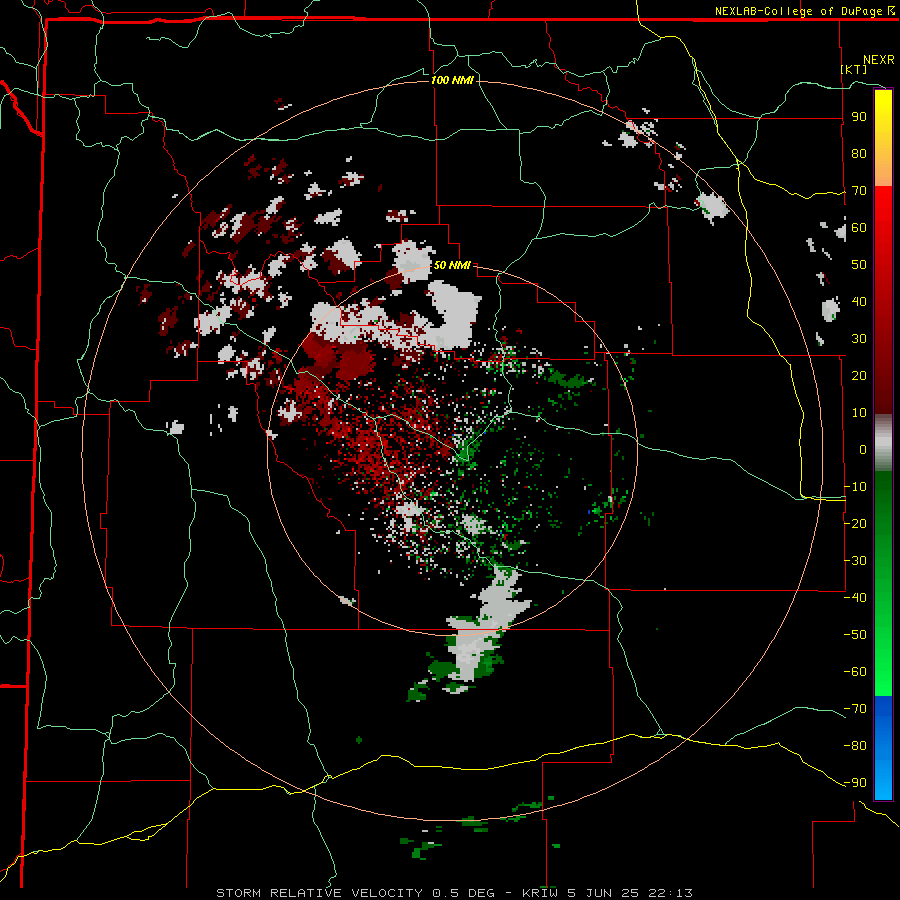Viewport: 900px width, 900px height.
Task: Click the positive 80 knot scale label
Action: pyautogui.click(x=859, y=153)
